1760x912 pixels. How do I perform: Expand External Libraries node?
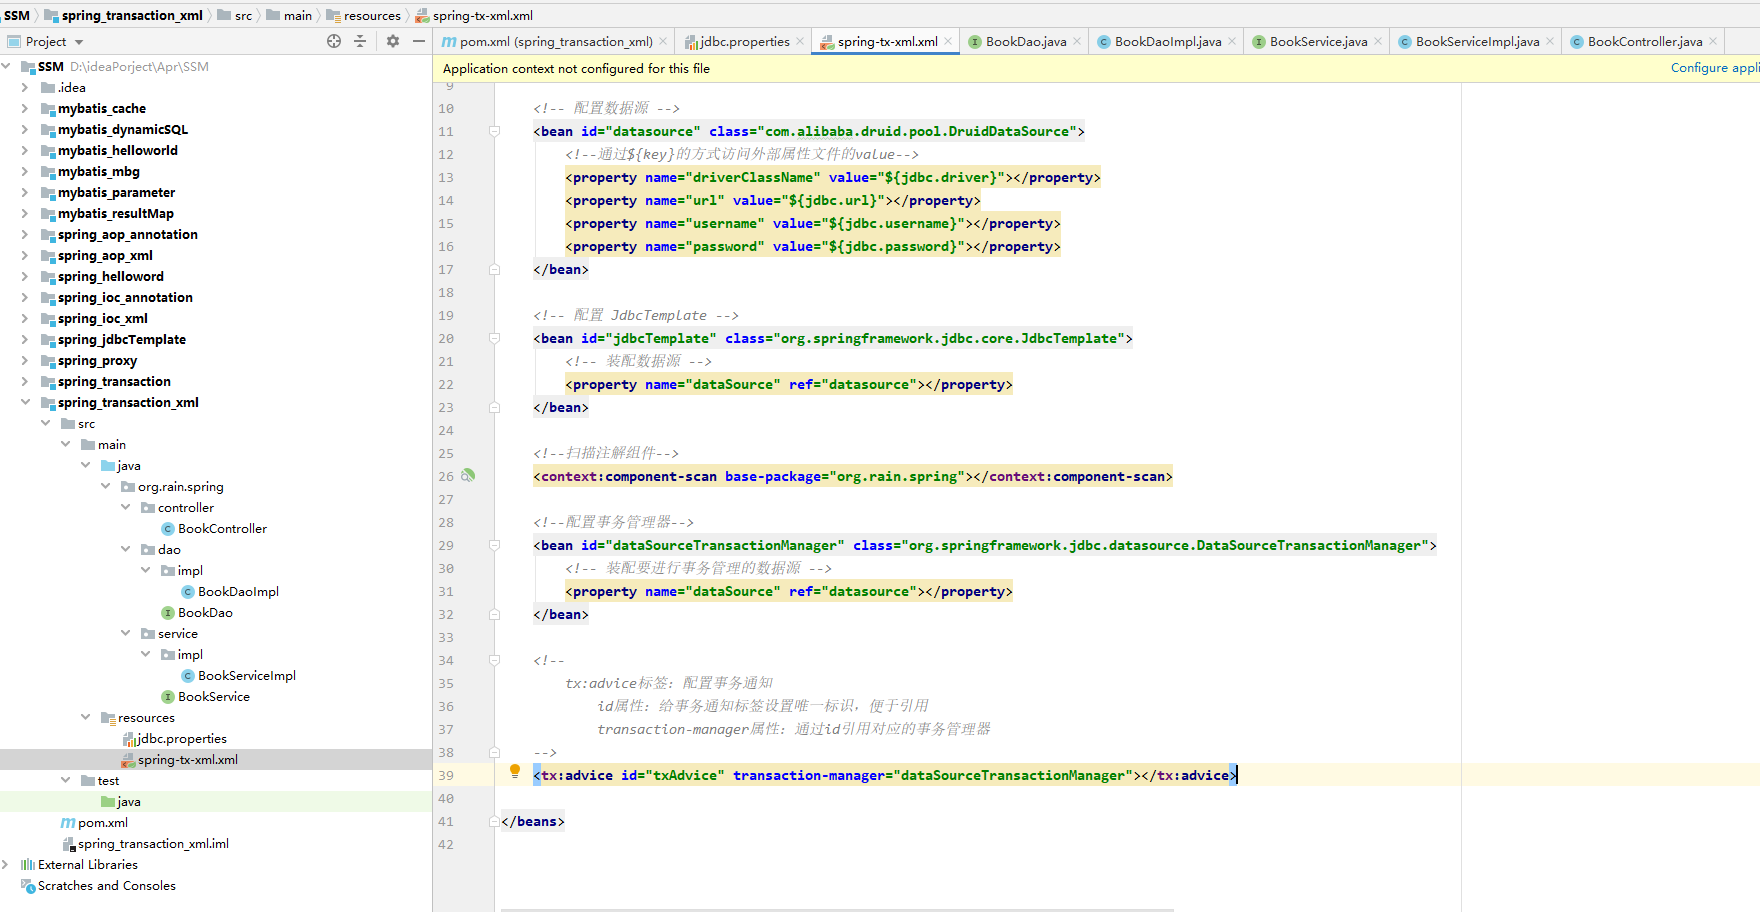point(6,864)
